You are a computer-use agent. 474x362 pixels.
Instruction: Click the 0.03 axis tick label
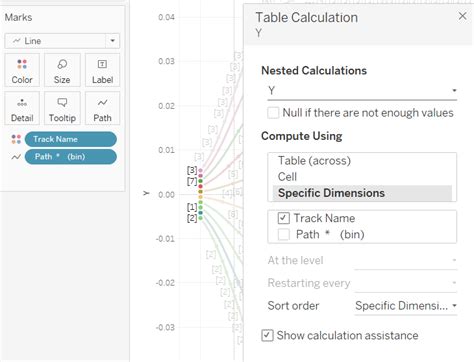pos(166,61)
